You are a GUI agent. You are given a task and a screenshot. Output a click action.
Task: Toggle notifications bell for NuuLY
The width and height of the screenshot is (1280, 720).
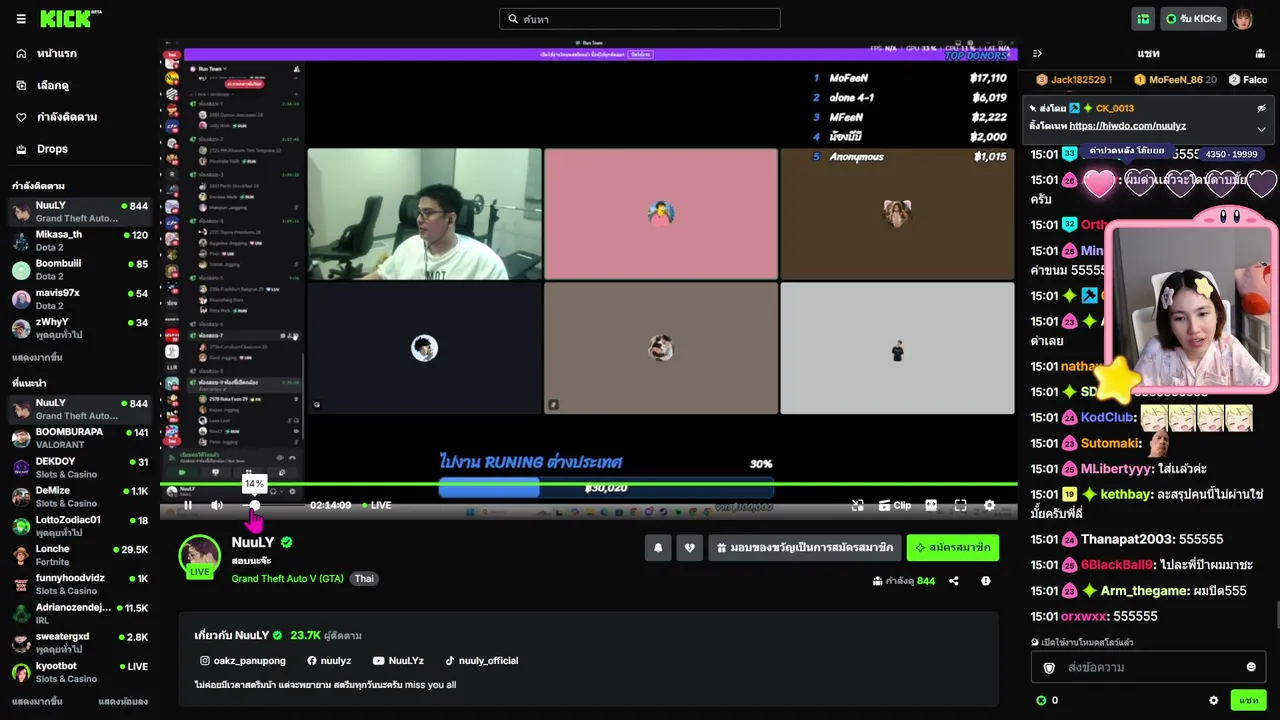point(658,548)
